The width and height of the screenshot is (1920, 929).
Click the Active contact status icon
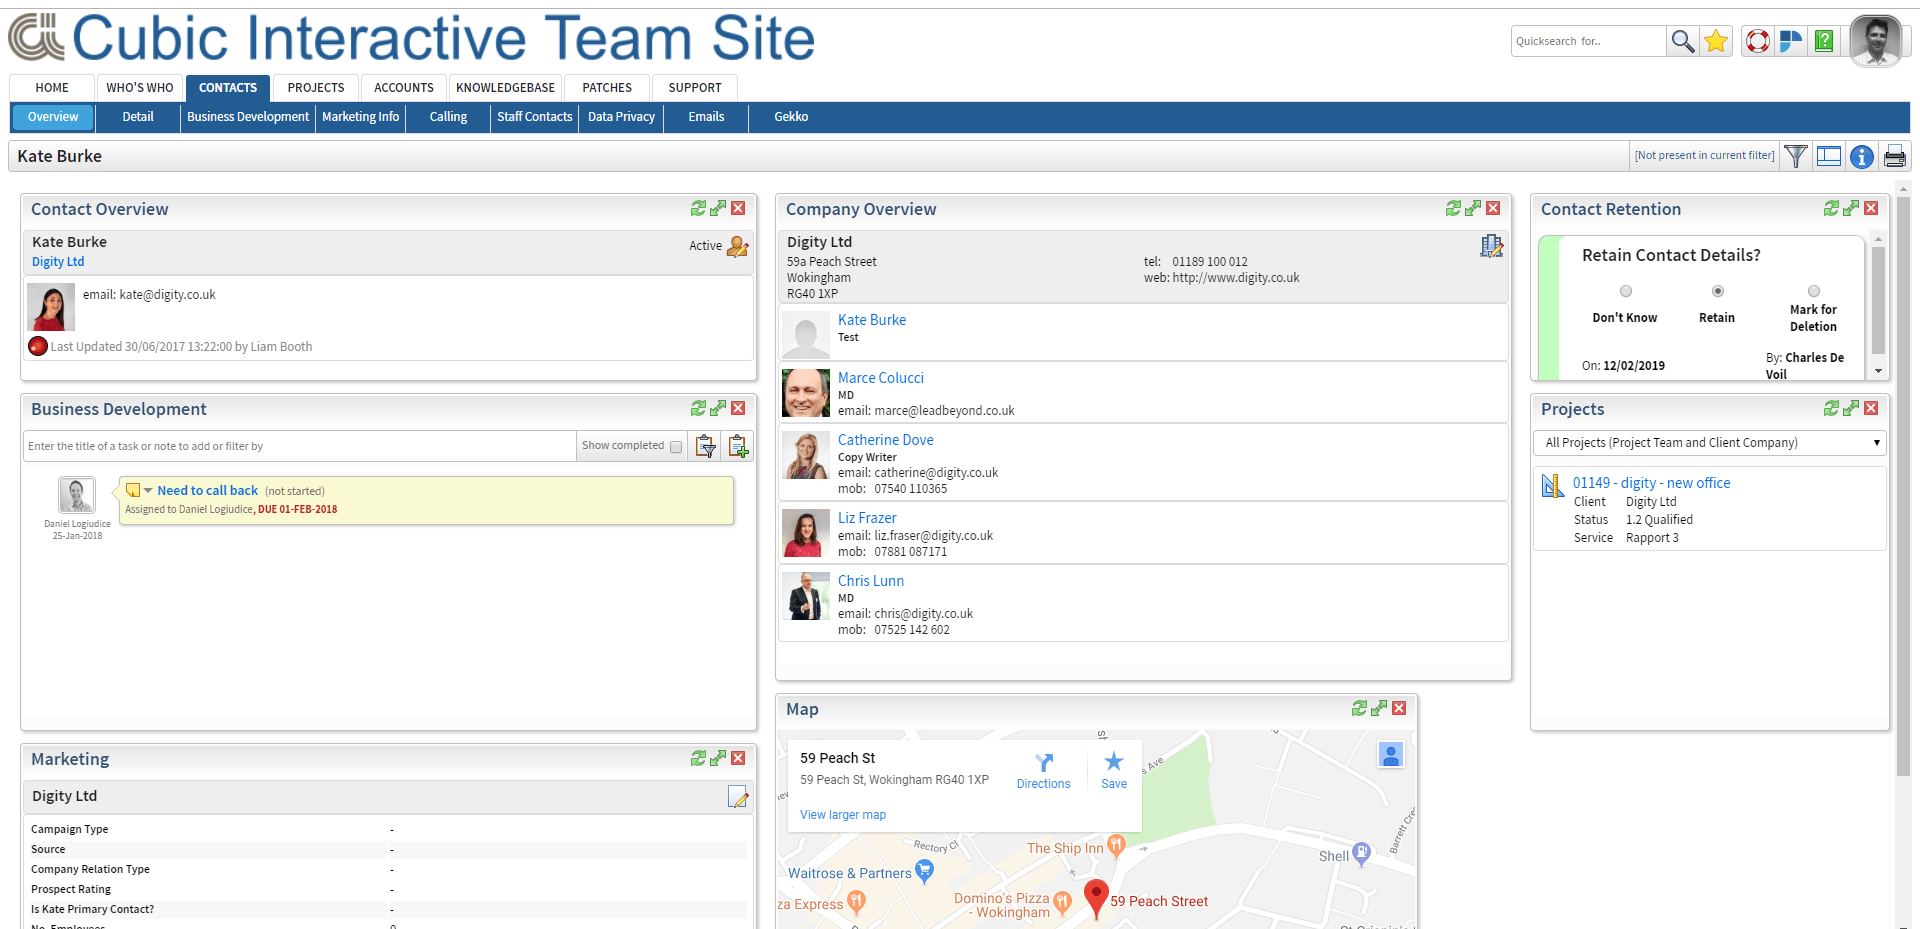(738, 246)
